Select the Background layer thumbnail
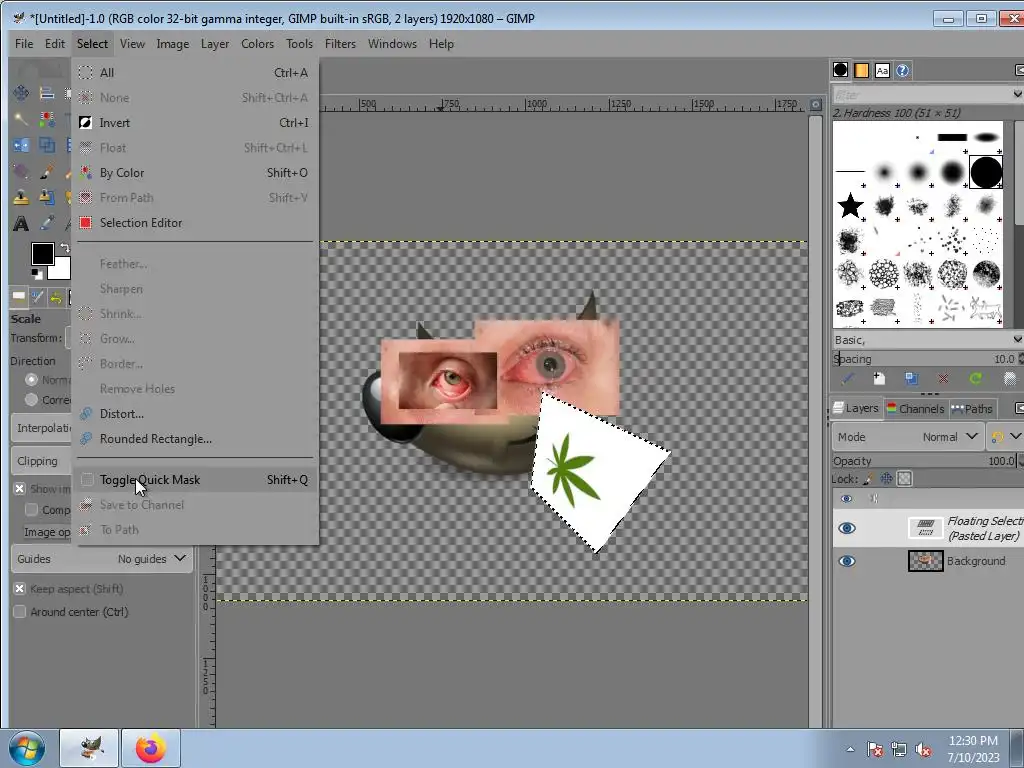The width and height of the screenshot is (1024, 768). click(x=925, y=561)
